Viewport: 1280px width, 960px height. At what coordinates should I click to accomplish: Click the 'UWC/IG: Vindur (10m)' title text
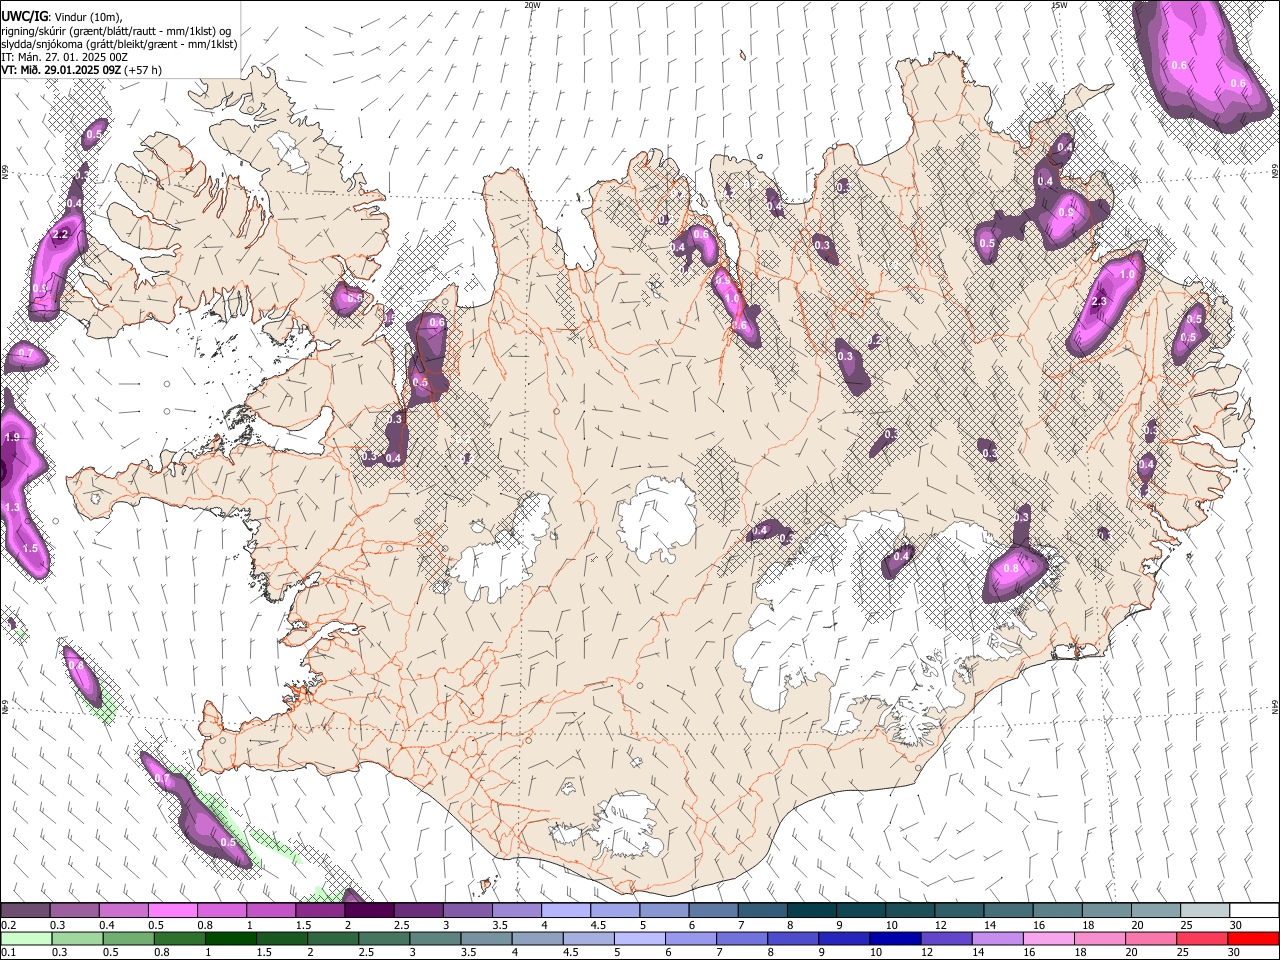tap(61, 17)
